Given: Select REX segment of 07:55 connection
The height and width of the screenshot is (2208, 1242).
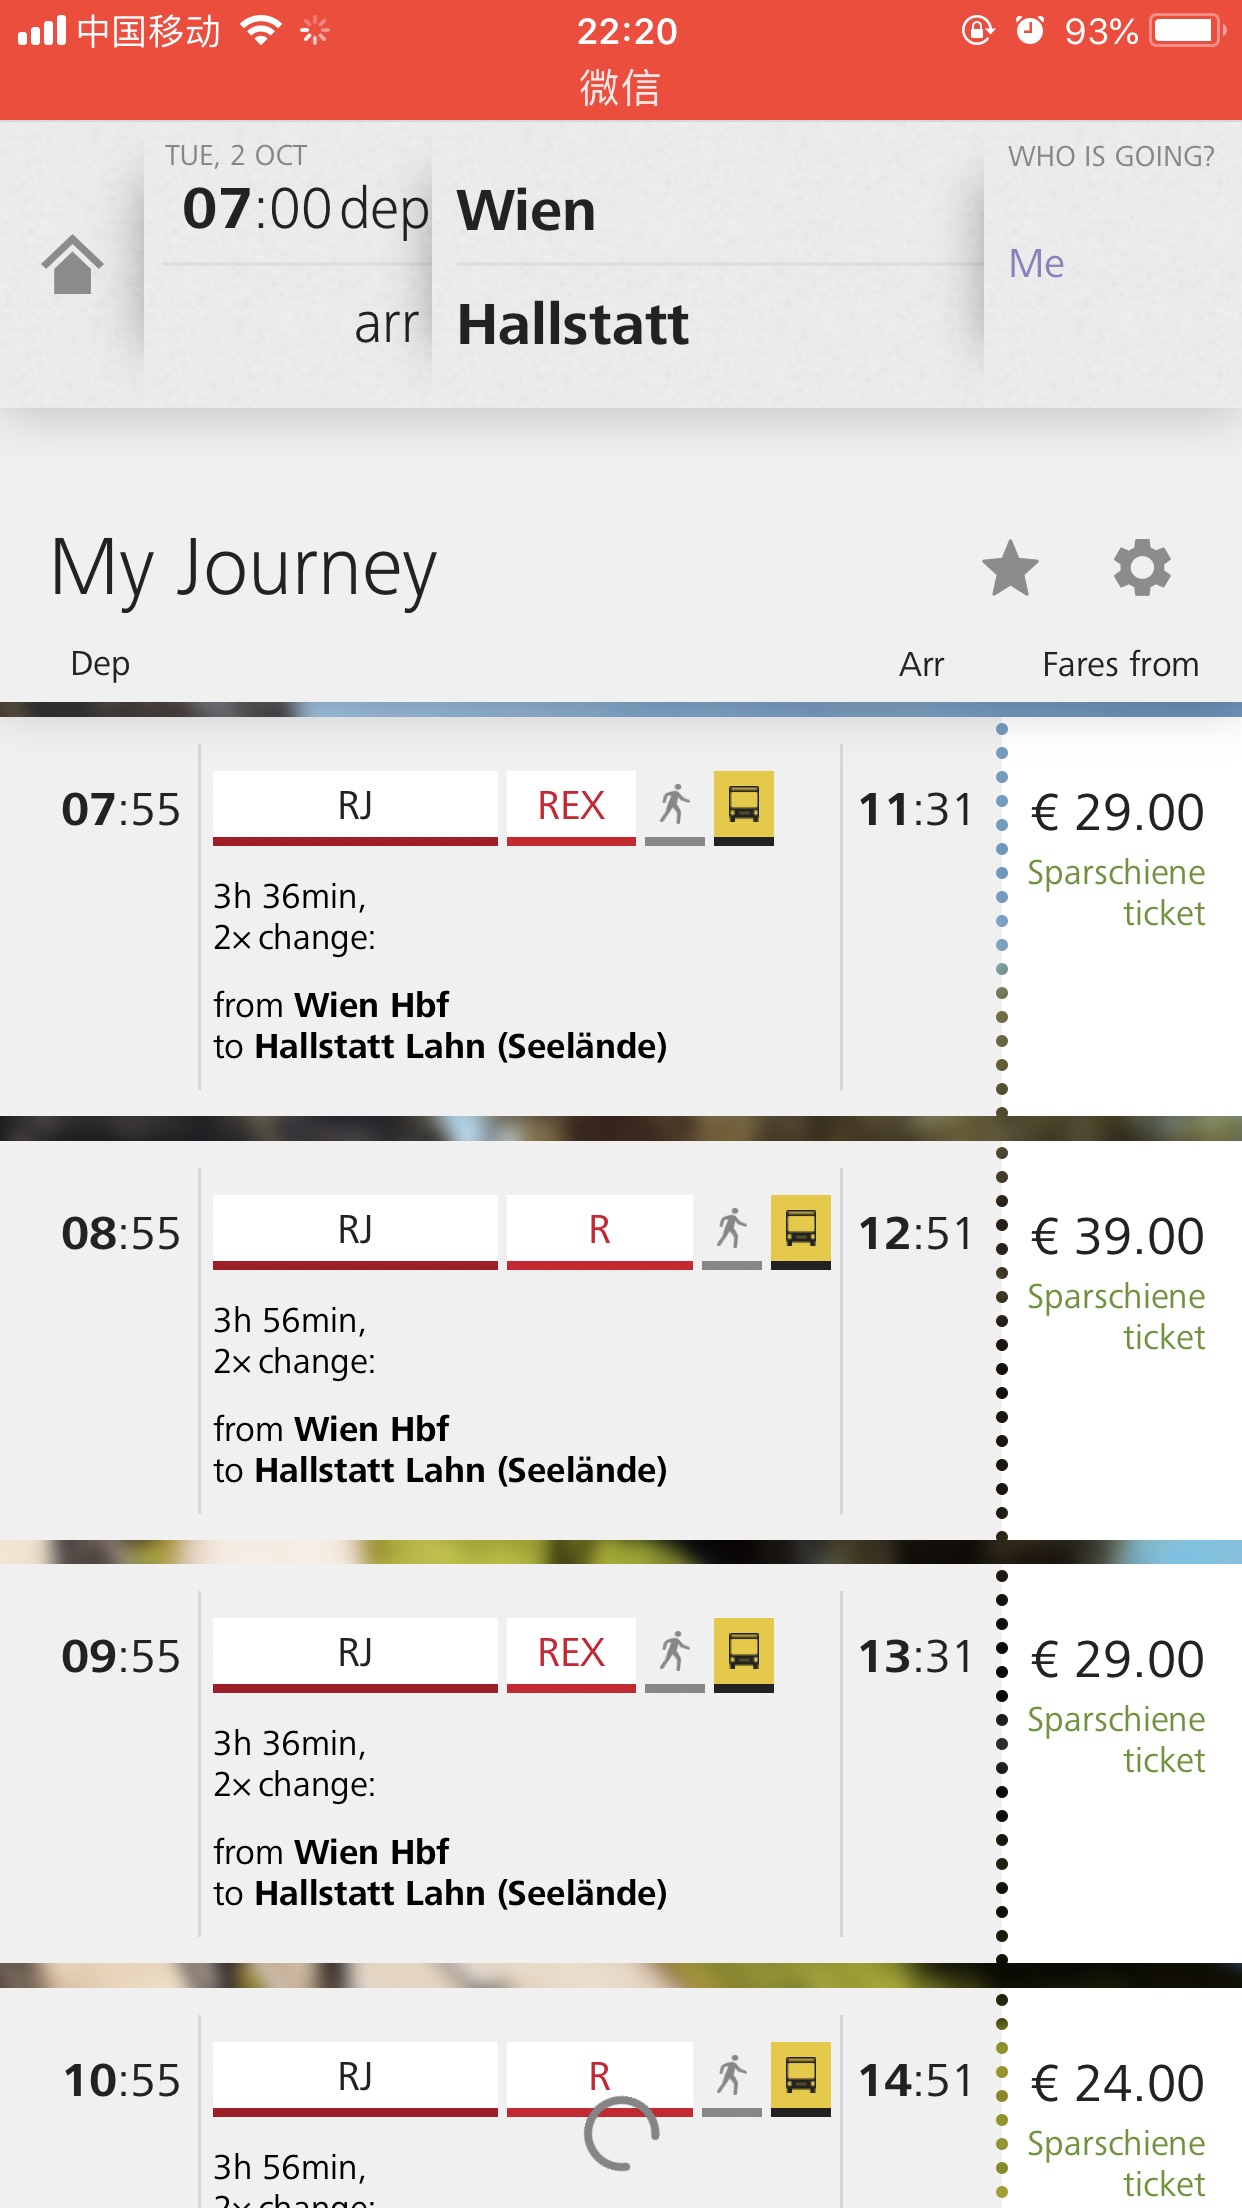Looking at the screenshot, I should coord(571,808).
